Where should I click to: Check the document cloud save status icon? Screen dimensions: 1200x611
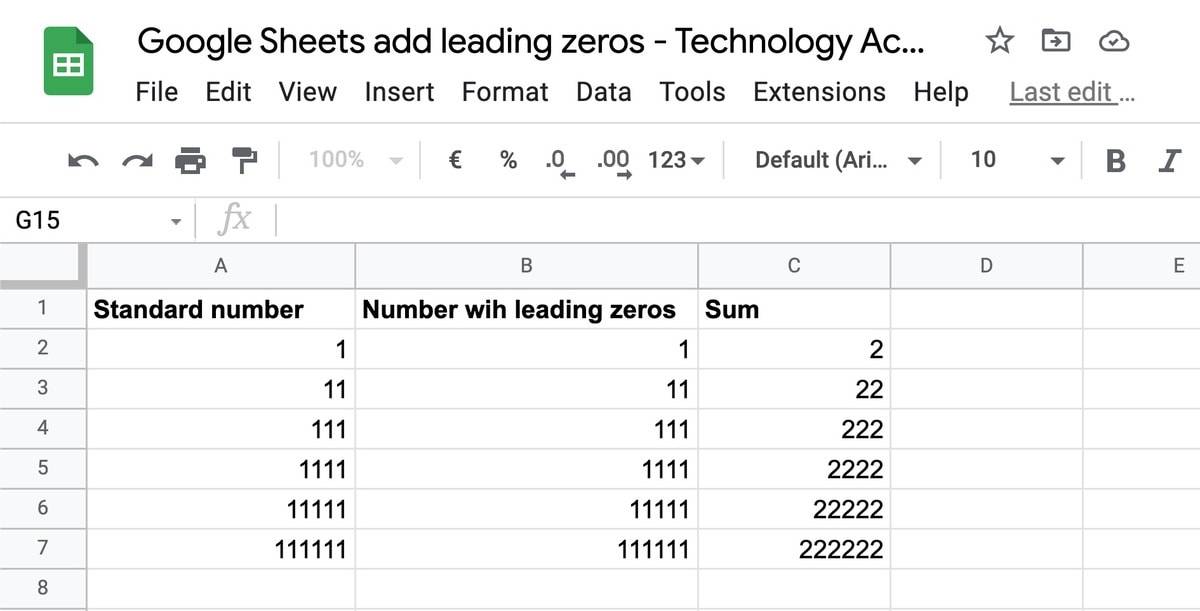click(x=1112, y=41)
